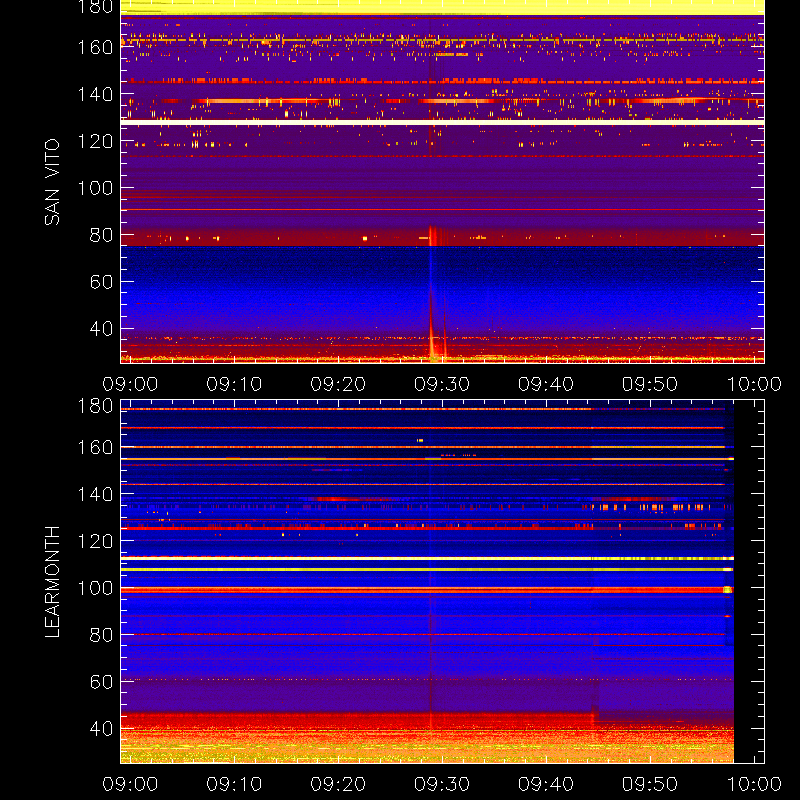Choose the 09:20 time label of Learmonth plot

pos(338,784)
